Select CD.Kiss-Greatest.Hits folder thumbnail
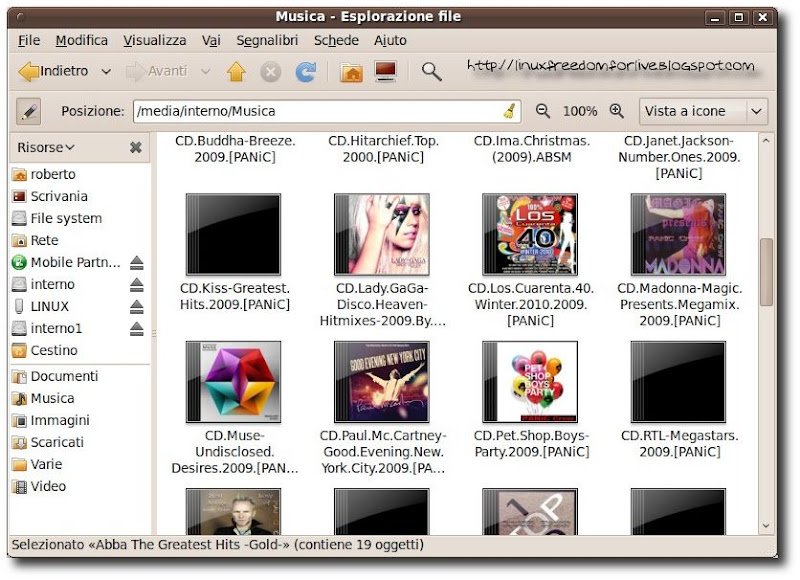The height and width of the screenshot is (580, 800). point(234,235)
